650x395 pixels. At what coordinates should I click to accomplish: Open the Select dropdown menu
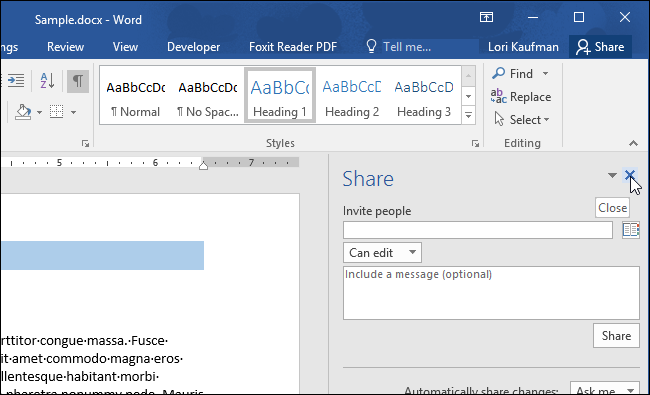click(521, 120)
